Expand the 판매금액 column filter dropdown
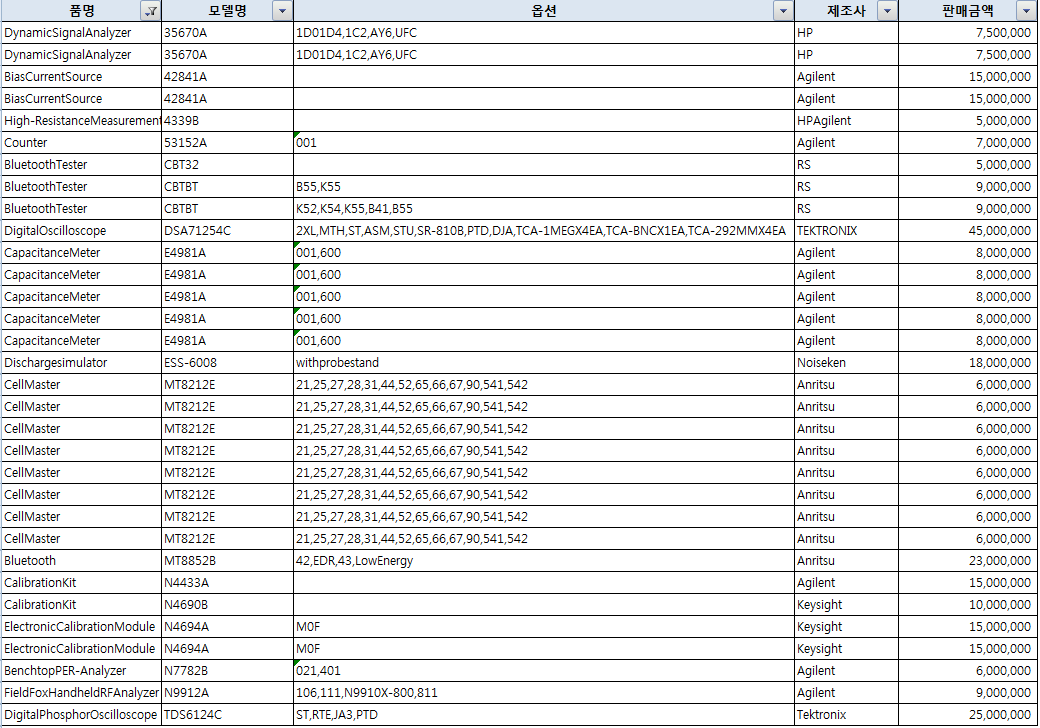 1025,11
